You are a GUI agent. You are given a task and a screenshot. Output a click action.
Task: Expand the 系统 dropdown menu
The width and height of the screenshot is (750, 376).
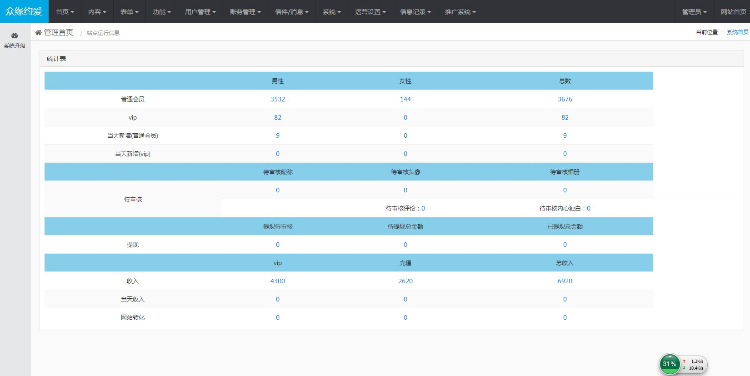point(331,12)
